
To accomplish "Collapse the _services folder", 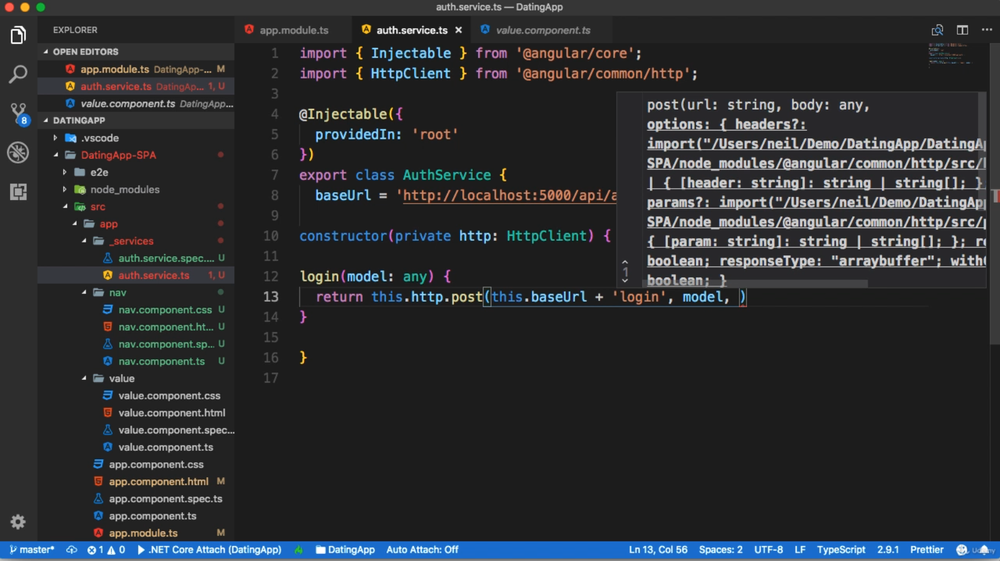I will click(x=84, y=241).
